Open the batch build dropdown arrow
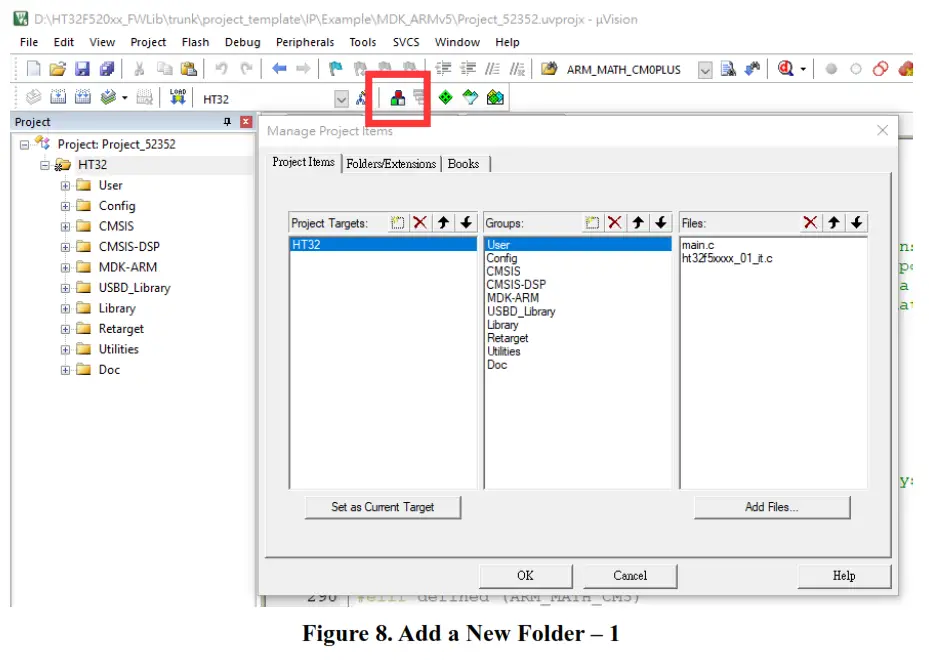The height and width of the screenshot is (669, 929). click(x=124, y=97)
